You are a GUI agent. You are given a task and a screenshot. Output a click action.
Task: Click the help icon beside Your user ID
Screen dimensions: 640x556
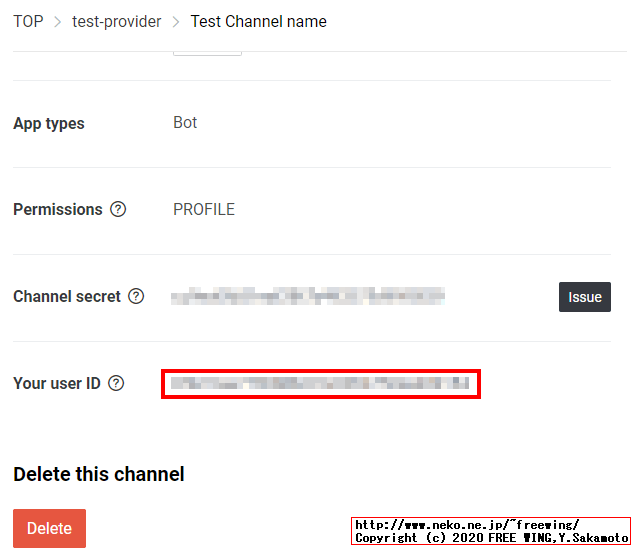click(x=116, y=383)
